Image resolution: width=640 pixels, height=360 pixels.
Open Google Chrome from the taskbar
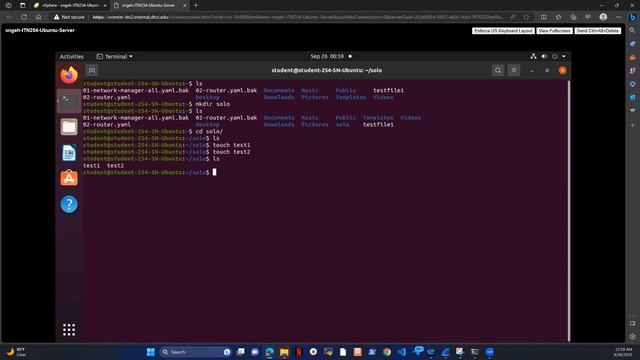pyautogui.click(x=387, y=352)
